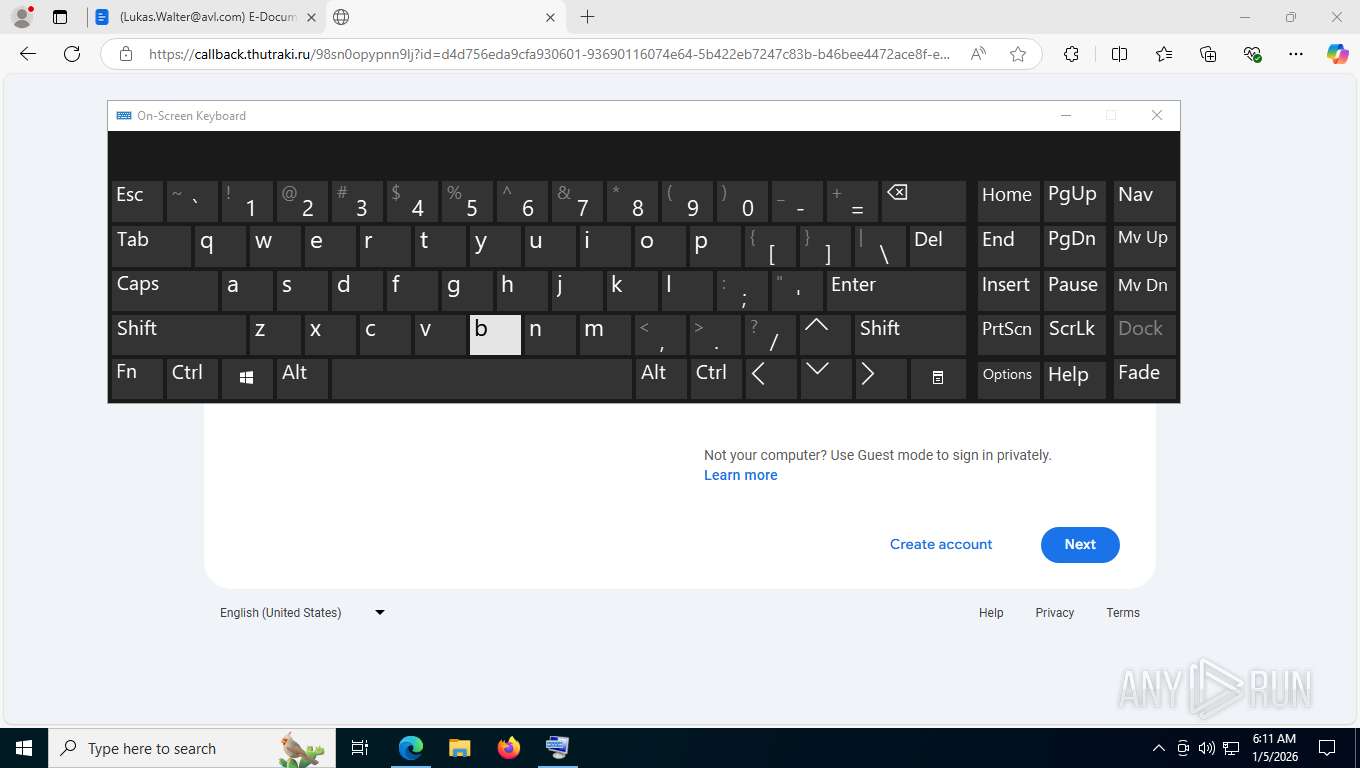This screenshot has height=768, width=1360.
Task: Click the Help key on keyboard
Action: tap(1074, 378)
